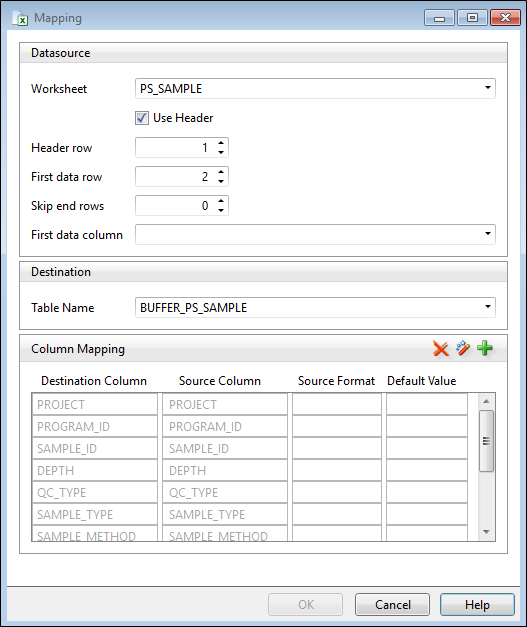The width and height of the screenshot is (527, 627).
Task: Expand the First data column dropdown
Action: (x=315, y=234)
